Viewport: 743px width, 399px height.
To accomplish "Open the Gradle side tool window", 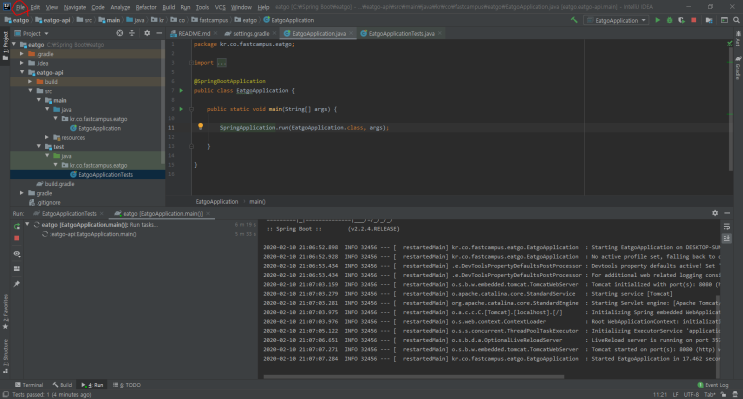I will [x=738, y=68].
